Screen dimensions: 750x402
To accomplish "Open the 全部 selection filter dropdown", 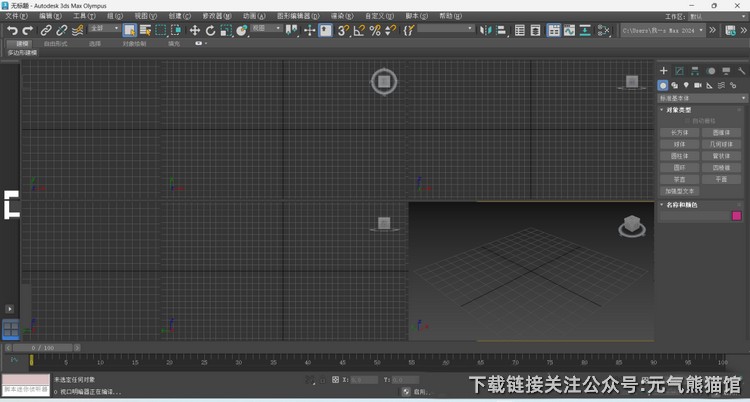I will point(104,30).
